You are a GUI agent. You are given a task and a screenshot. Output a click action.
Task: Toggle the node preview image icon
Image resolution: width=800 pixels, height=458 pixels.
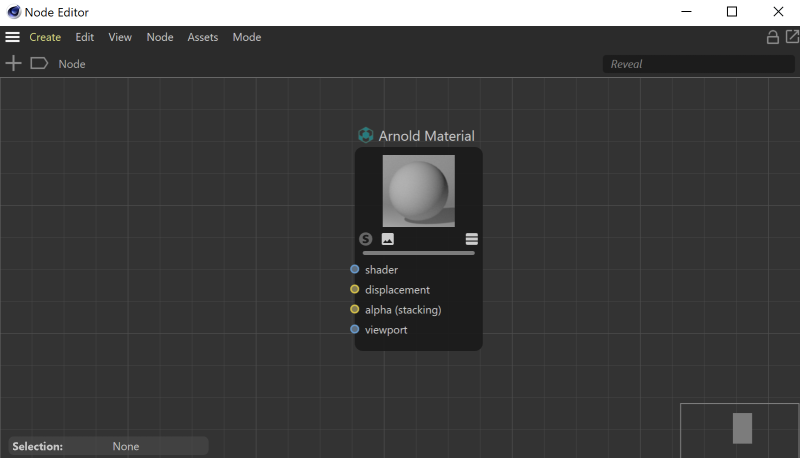(x=388, y=239)
